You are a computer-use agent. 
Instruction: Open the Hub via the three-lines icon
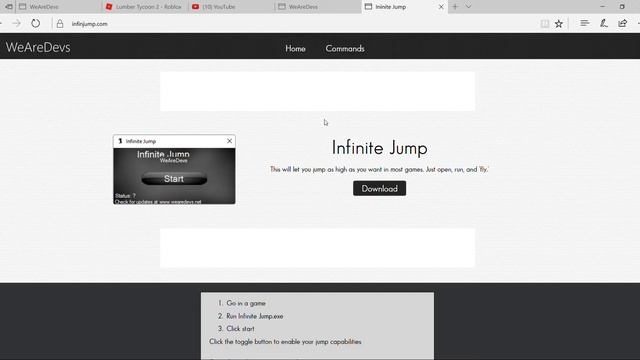584,23
